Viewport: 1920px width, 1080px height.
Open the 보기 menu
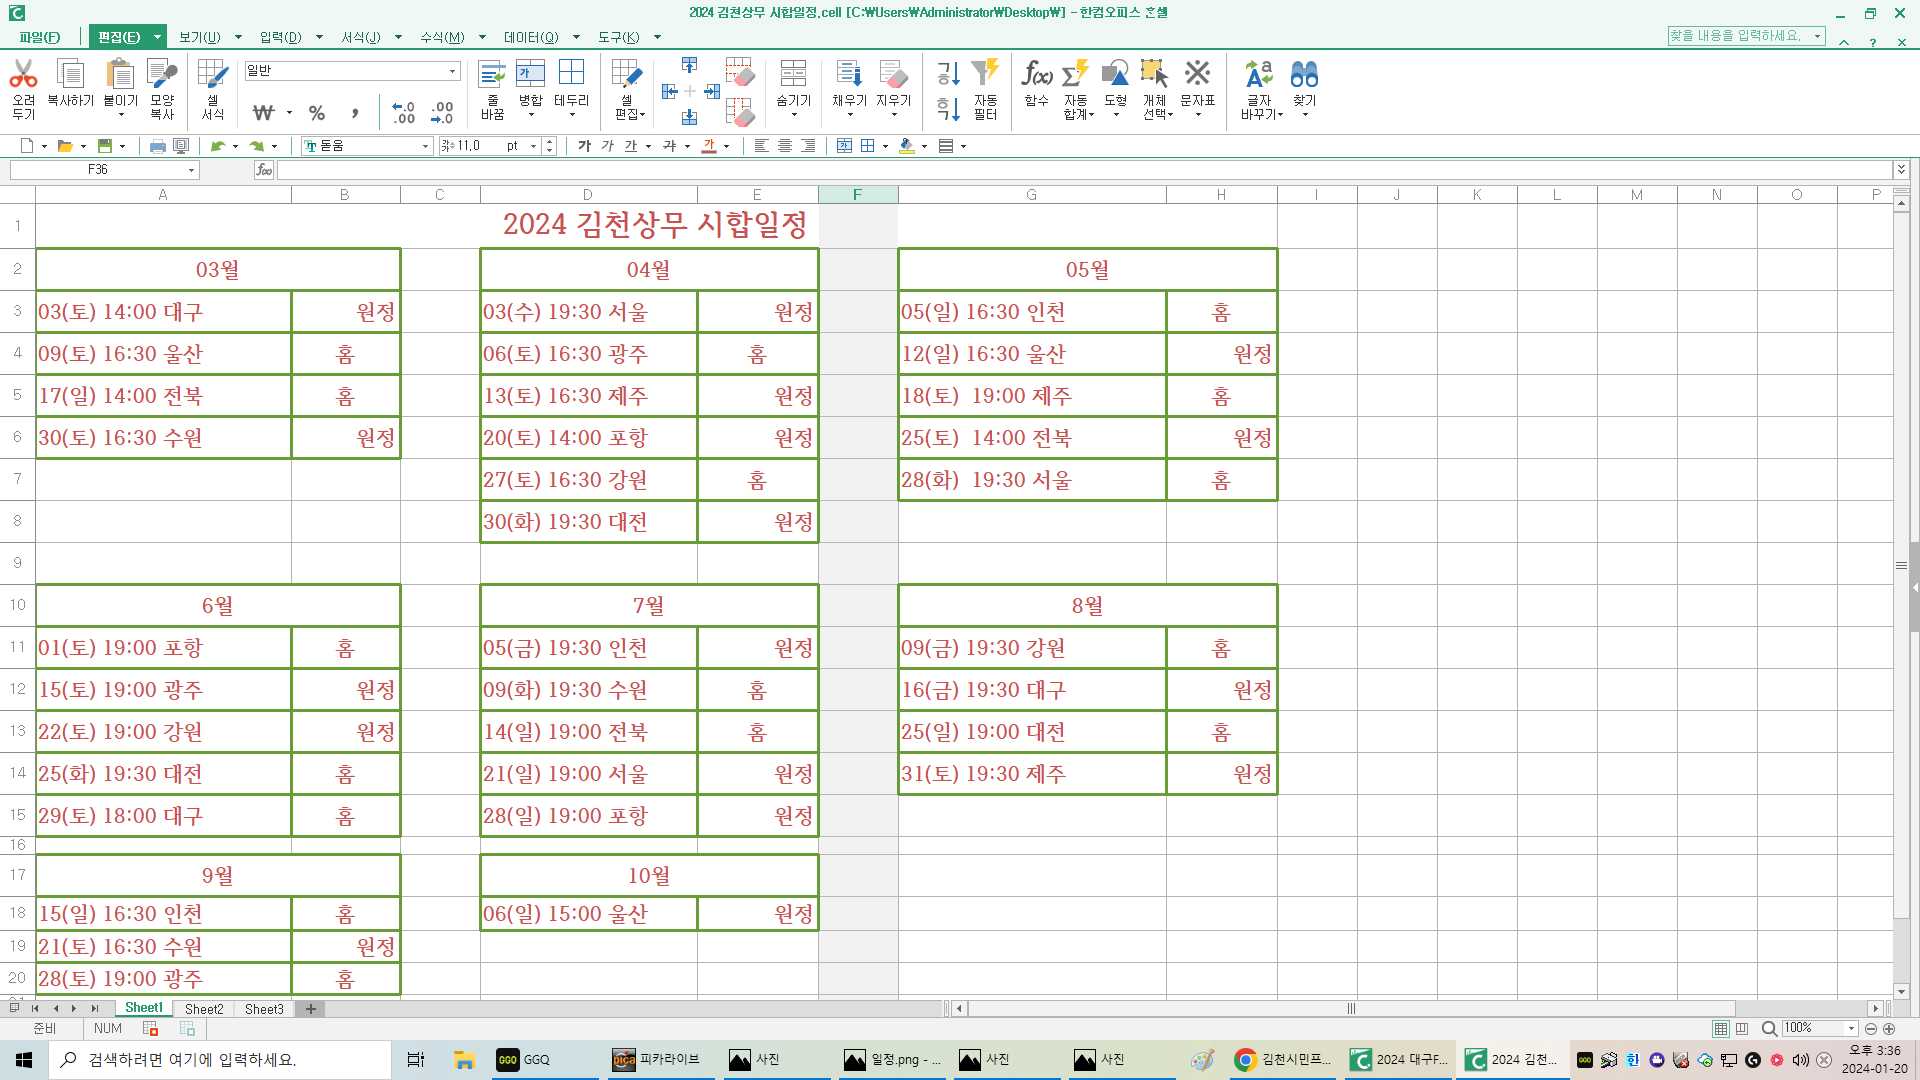200,37
